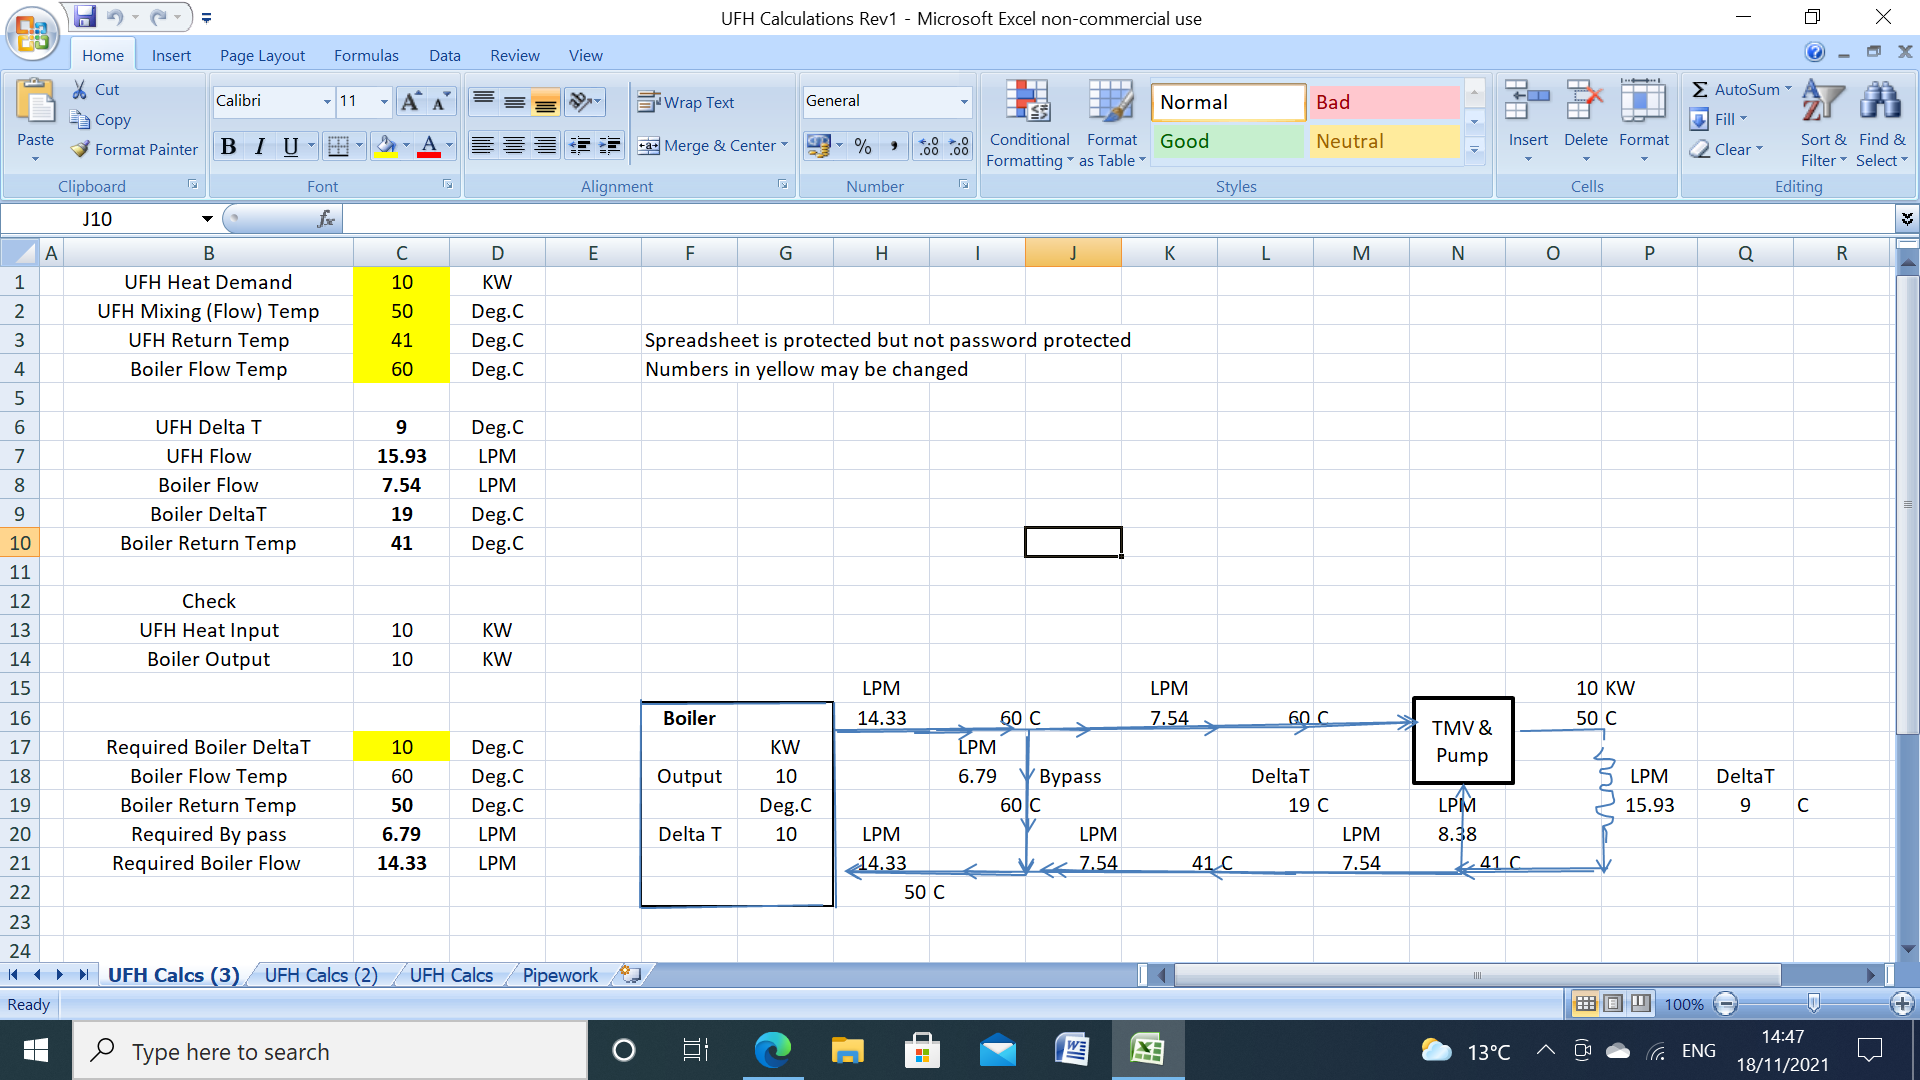
Task: Switch to Pipework sheet
Action: click(x=560, y=975)
